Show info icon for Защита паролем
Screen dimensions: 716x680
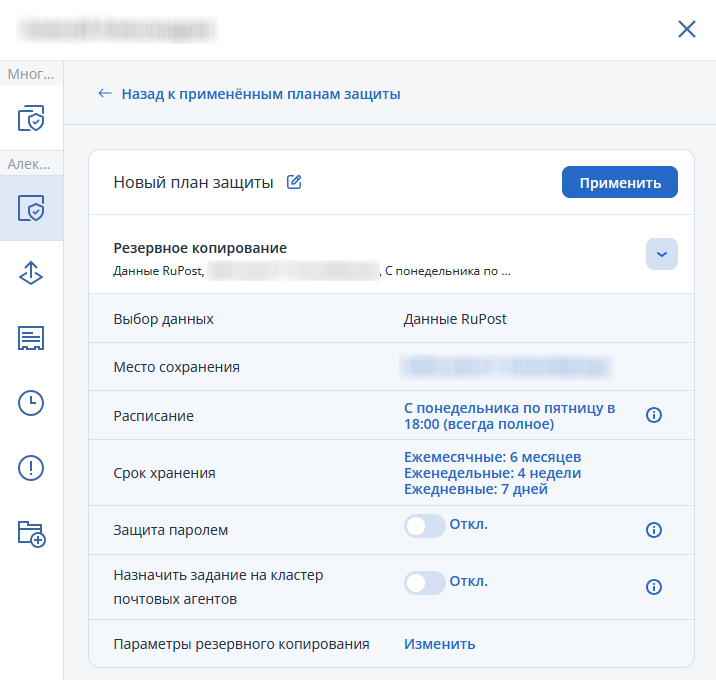click(x=653, y=530)
